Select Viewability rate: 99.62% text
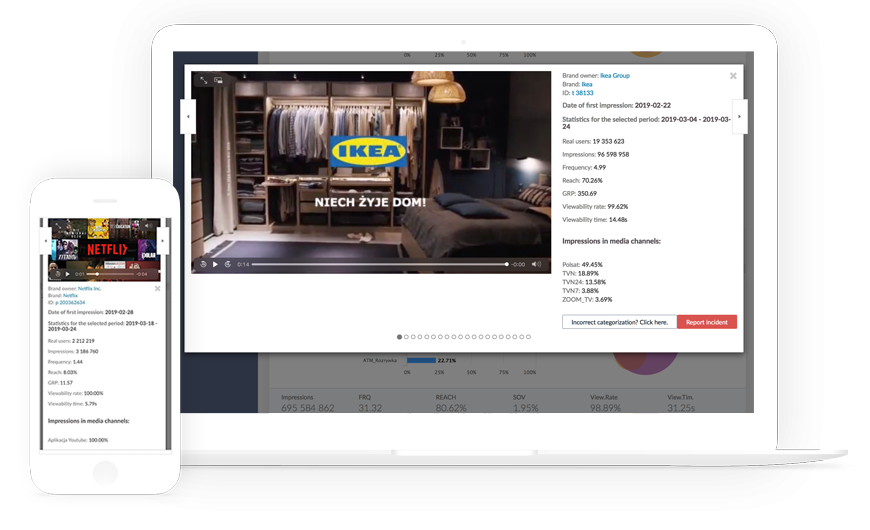 coord(595,206)
